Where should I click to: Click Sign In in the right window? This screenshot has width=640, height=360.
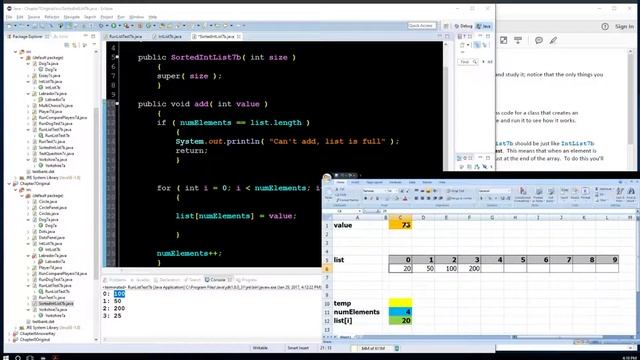click(x=624, y=27)
